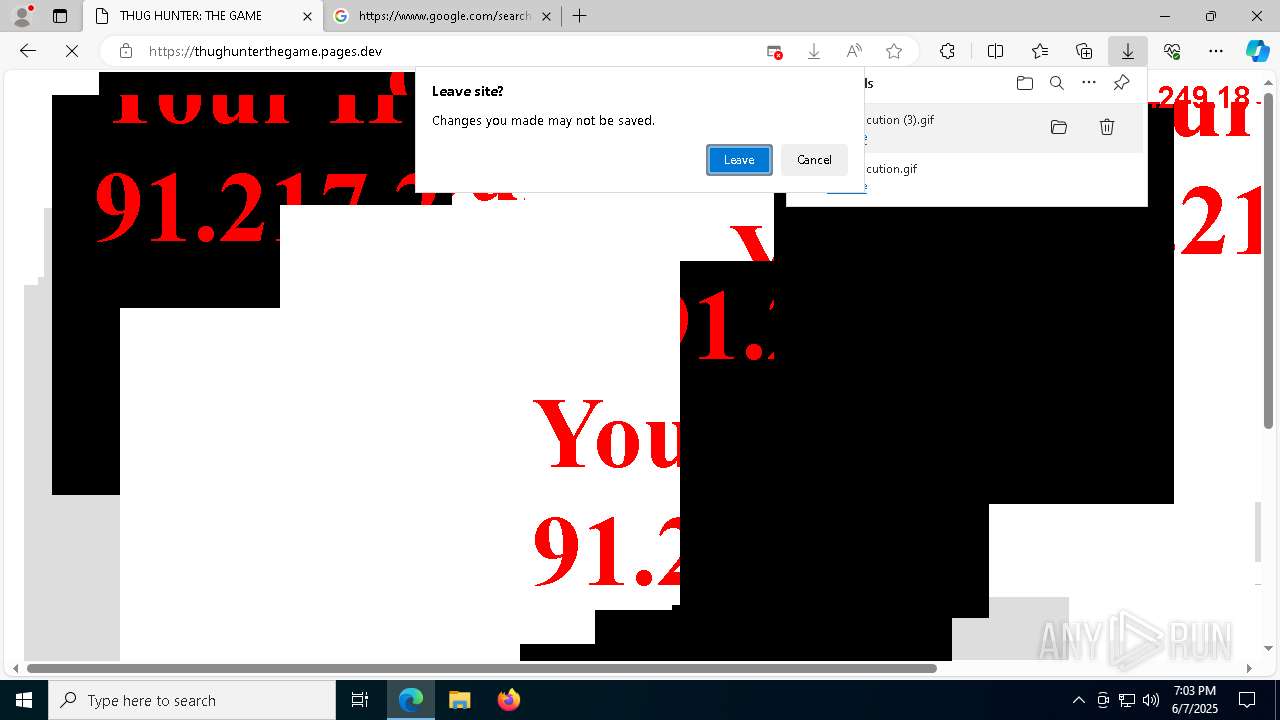Open network settings in tray
Image resolution: width=1280 pixels, height=720 pixels.
tap(1127, 700)
